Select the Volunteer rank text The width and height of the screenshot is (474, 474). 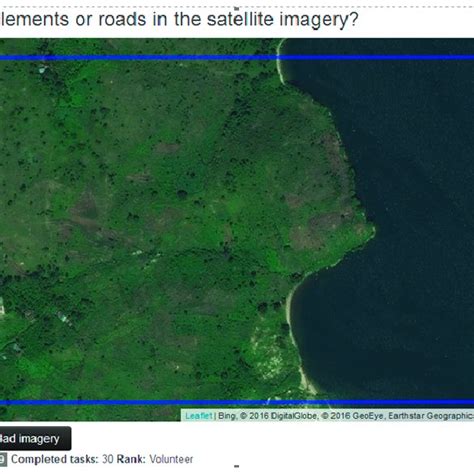(x=171, y=459)
